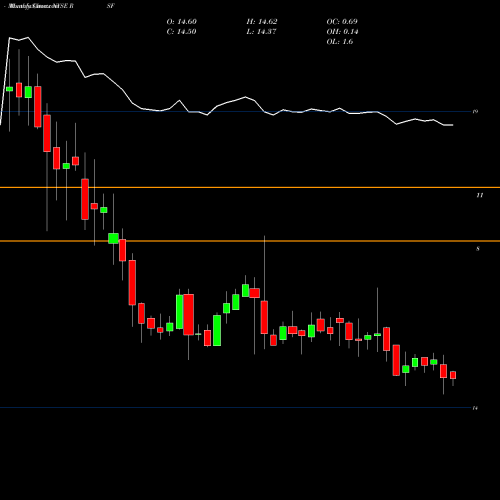Click the 'OH: 0.14' reading

click(x=342, y=32)
